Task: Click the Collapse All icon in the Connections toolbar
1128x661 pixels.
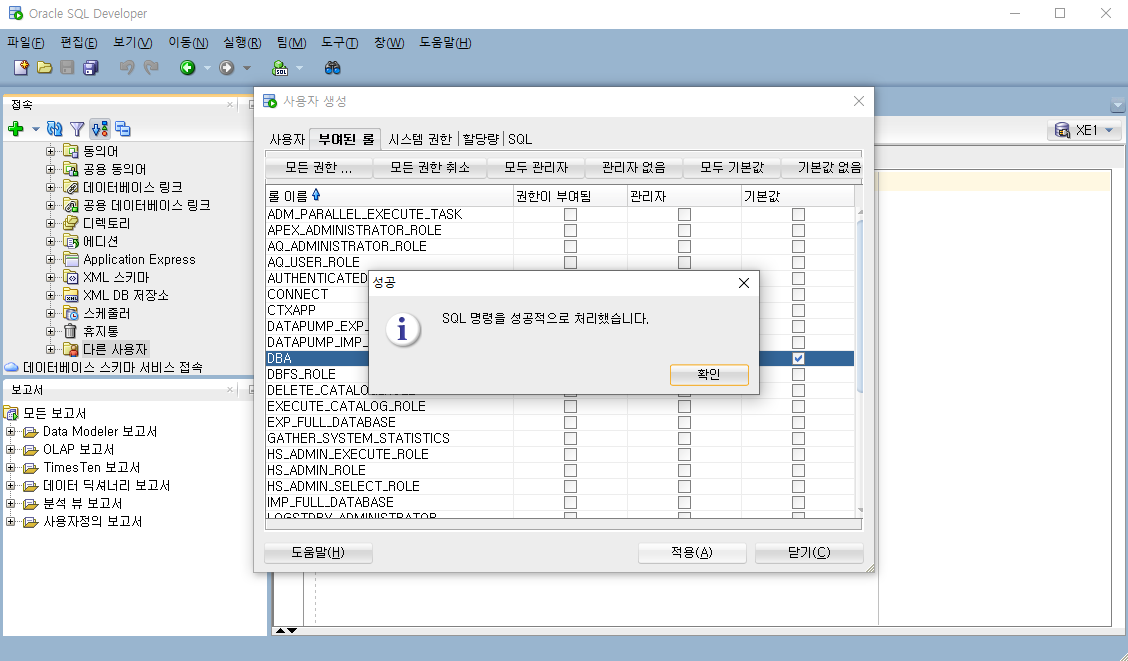Action: (123, 129)
